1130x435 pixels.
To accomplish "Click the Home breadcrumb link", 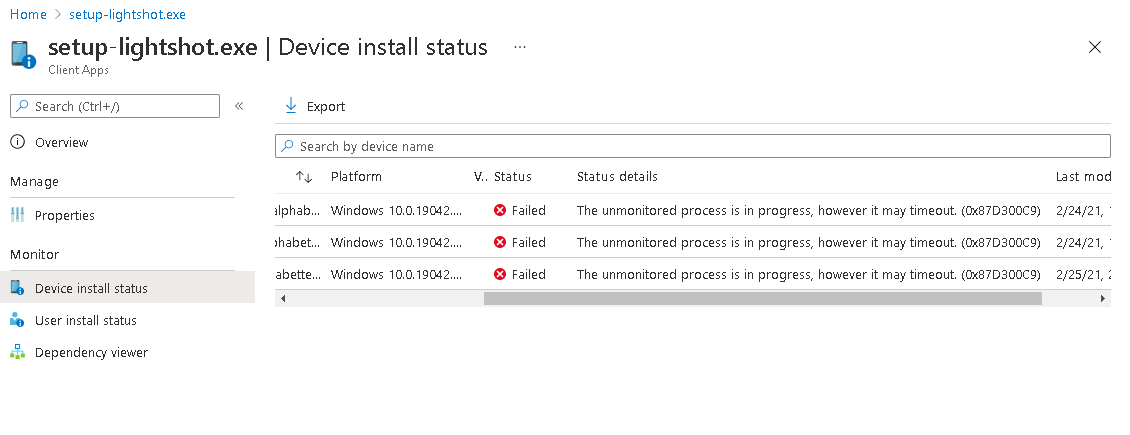I will point(28,15).
